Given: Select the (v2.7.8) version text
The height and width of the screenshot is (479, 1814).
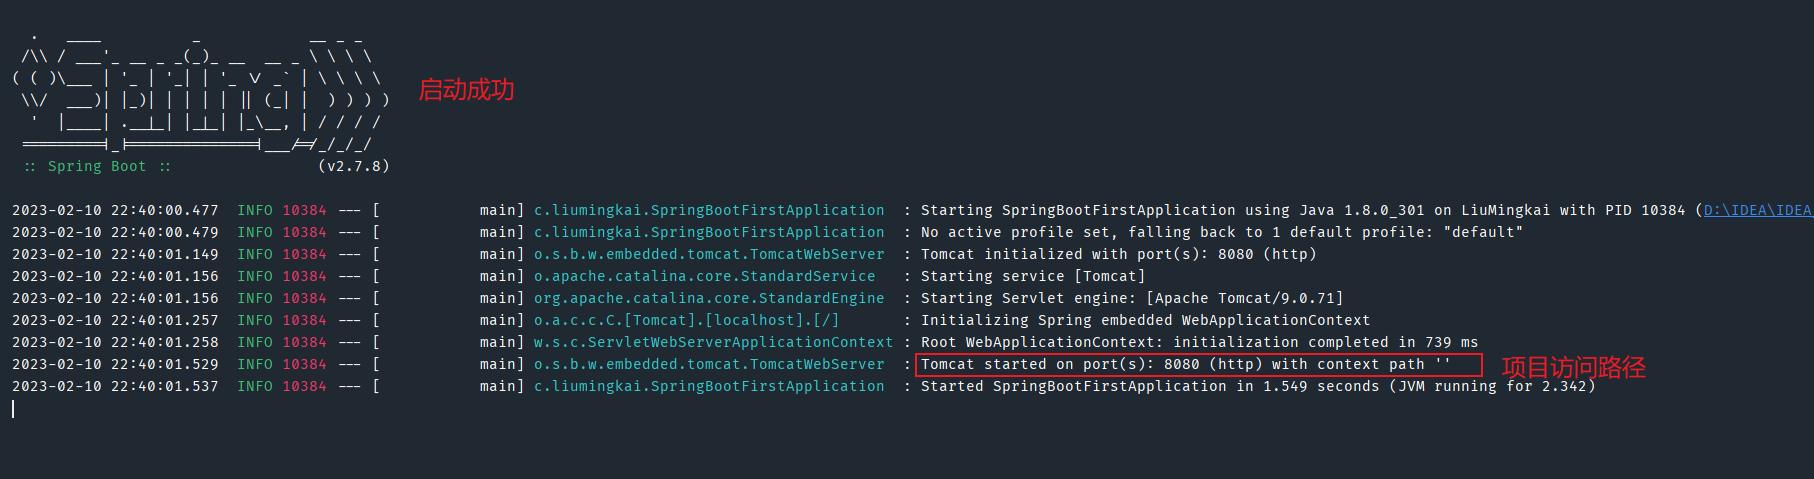Looking at the screenshot, I should pyautogui.click(x=353, y=166).
